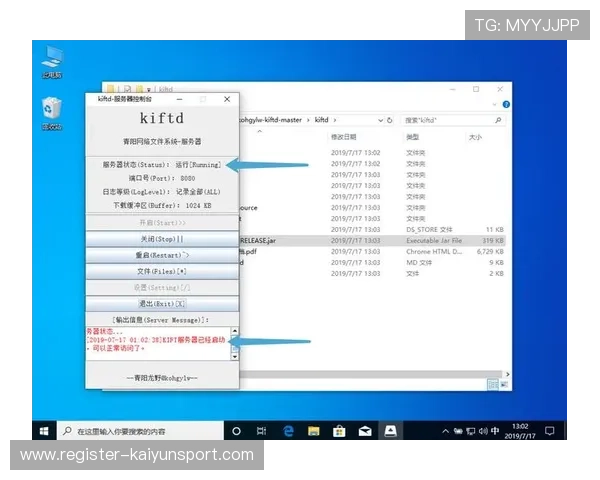Open the This PC desktop icon

click(x=51, y=60)
